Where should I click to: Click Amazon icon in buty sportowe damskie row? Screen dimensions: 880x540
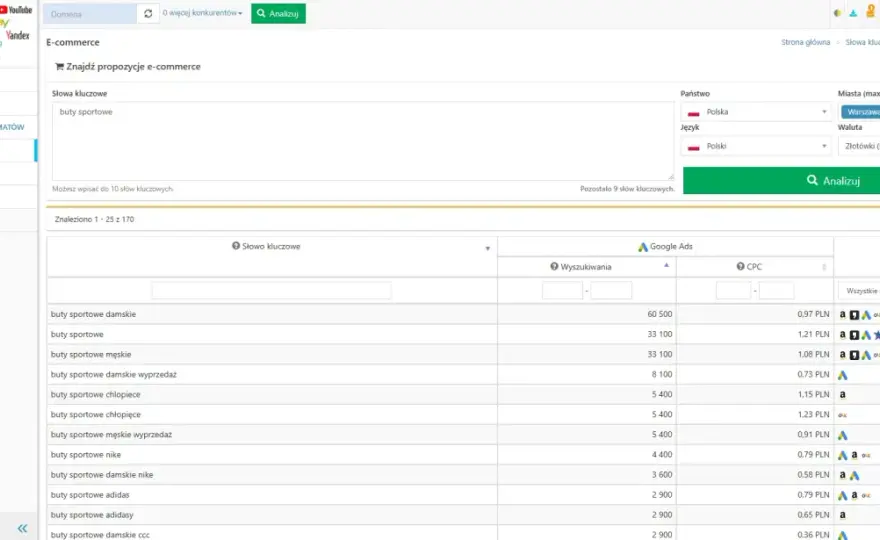(842, 314)
